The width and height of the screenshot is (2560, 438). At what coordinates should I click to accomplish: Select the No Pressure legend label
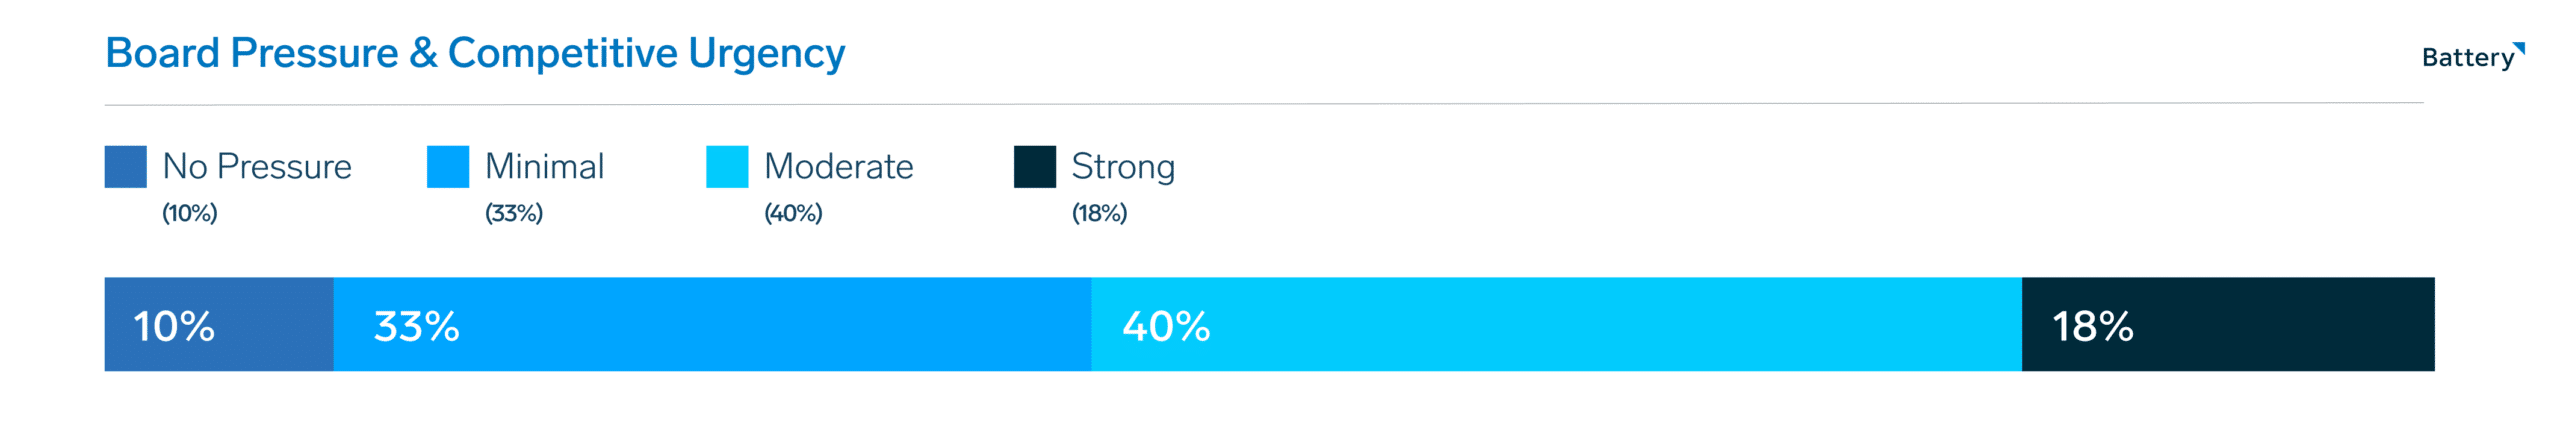[257, 167]
